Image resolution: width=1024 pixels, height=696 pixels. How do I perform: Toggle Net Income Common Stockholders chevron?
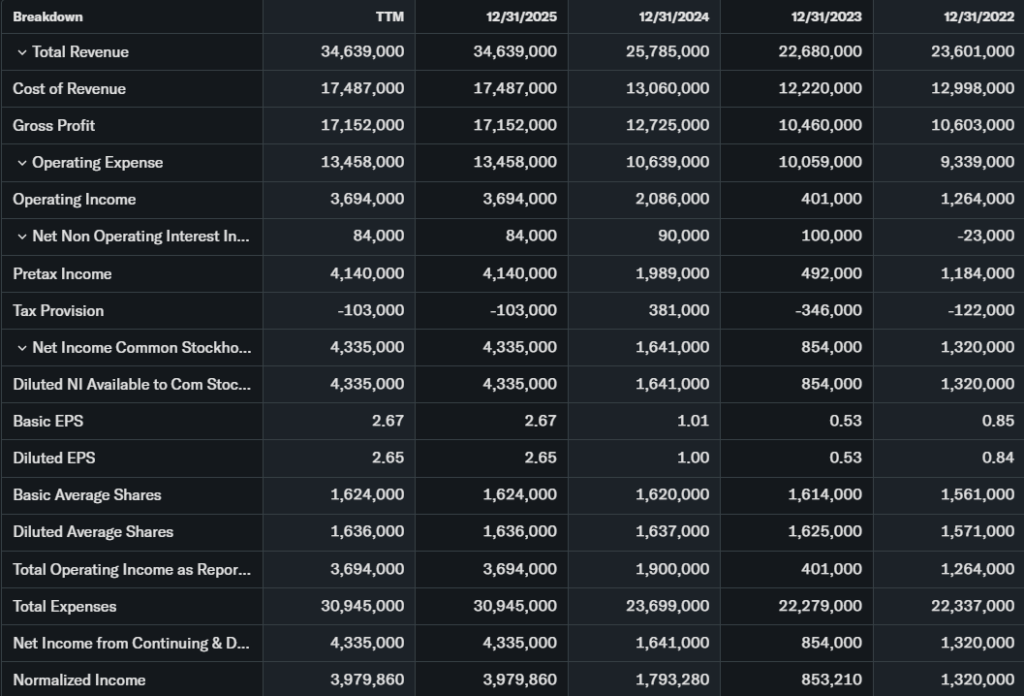(21, 348)
